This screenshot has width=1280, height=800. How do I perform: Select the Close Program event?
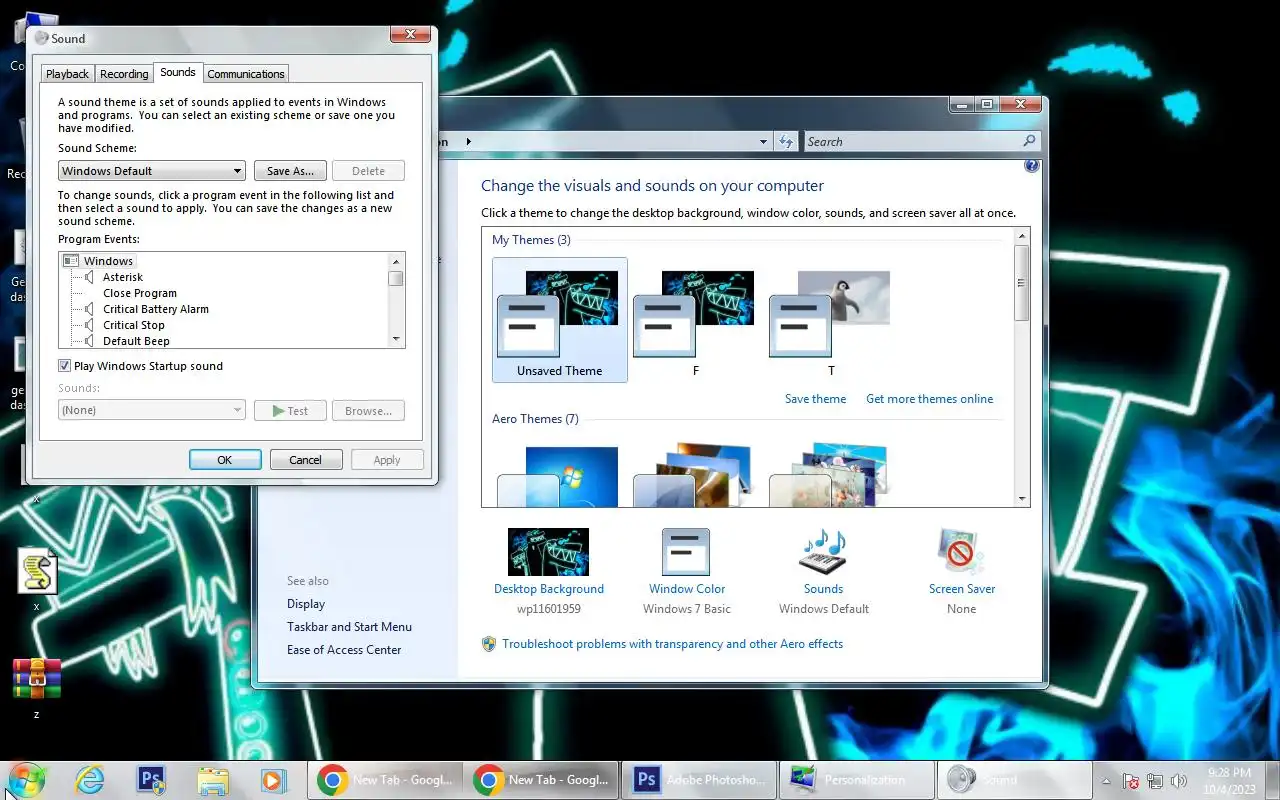[140, 293]
